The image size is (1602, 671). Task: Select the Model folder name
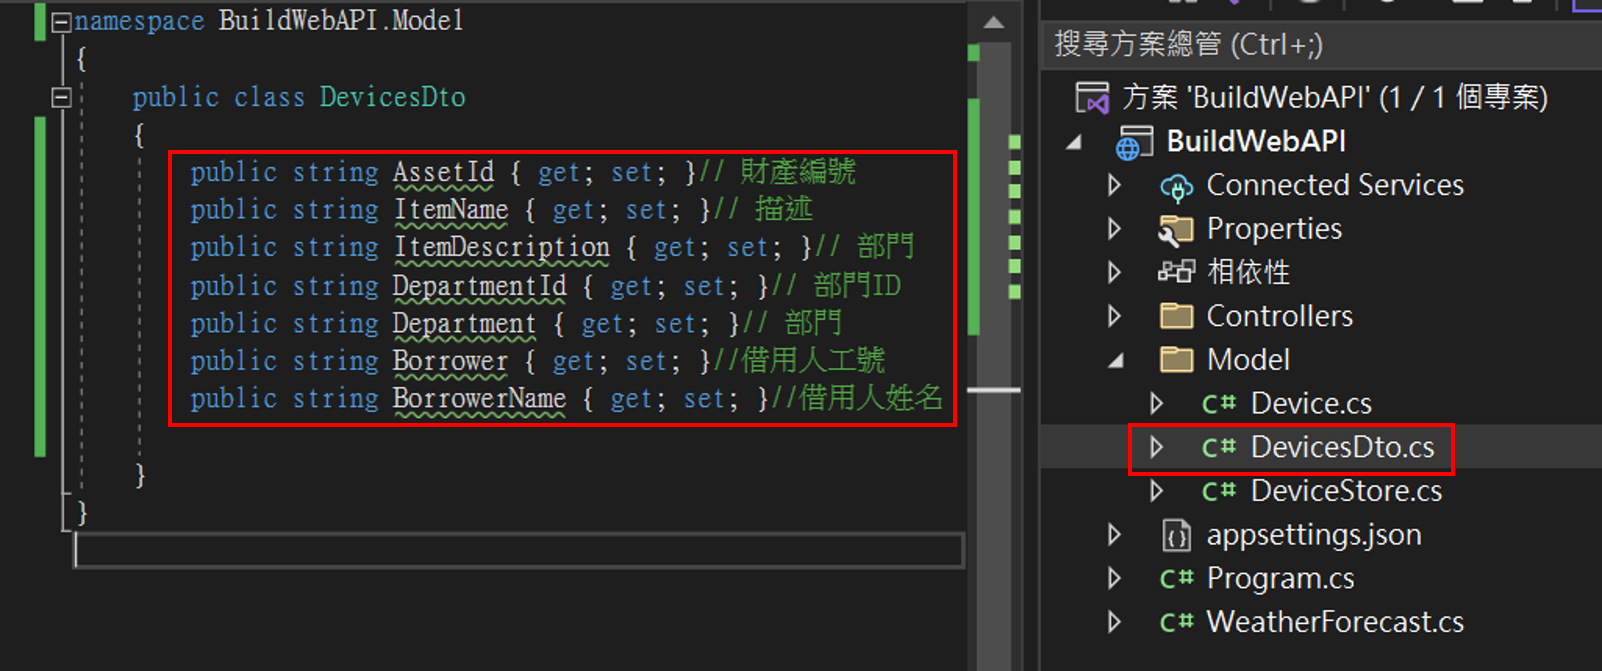(x=1248, y=359)
